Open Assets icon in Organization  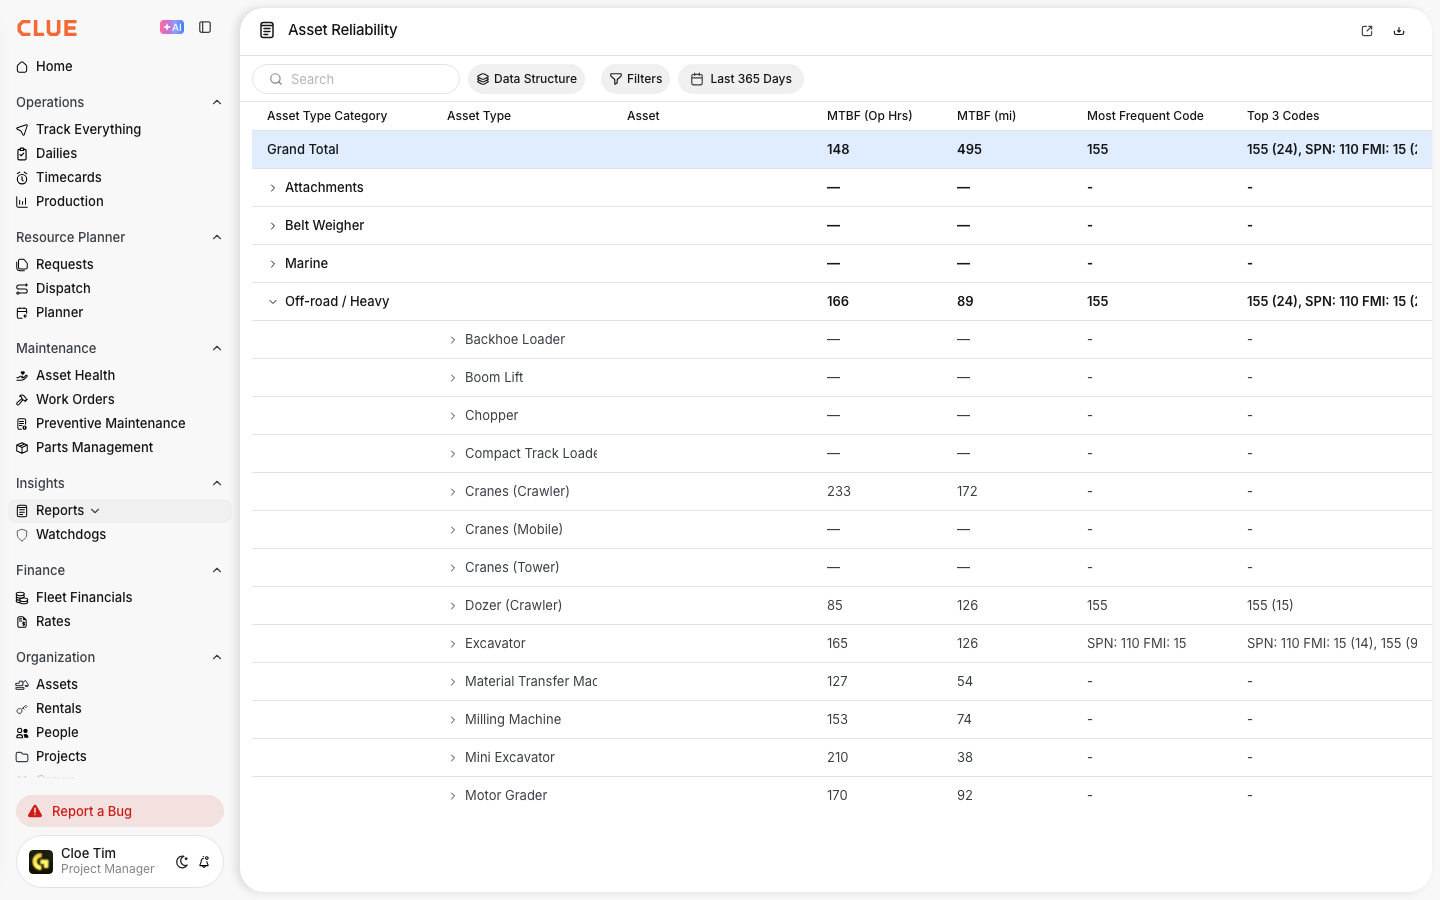[22, 685]
